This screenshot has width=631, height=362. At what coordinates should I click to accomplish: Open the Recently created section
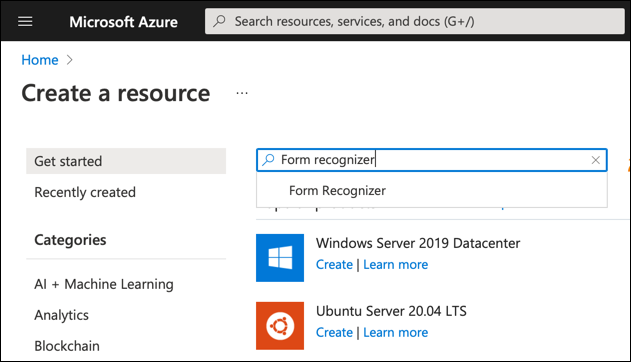point(85,192)
